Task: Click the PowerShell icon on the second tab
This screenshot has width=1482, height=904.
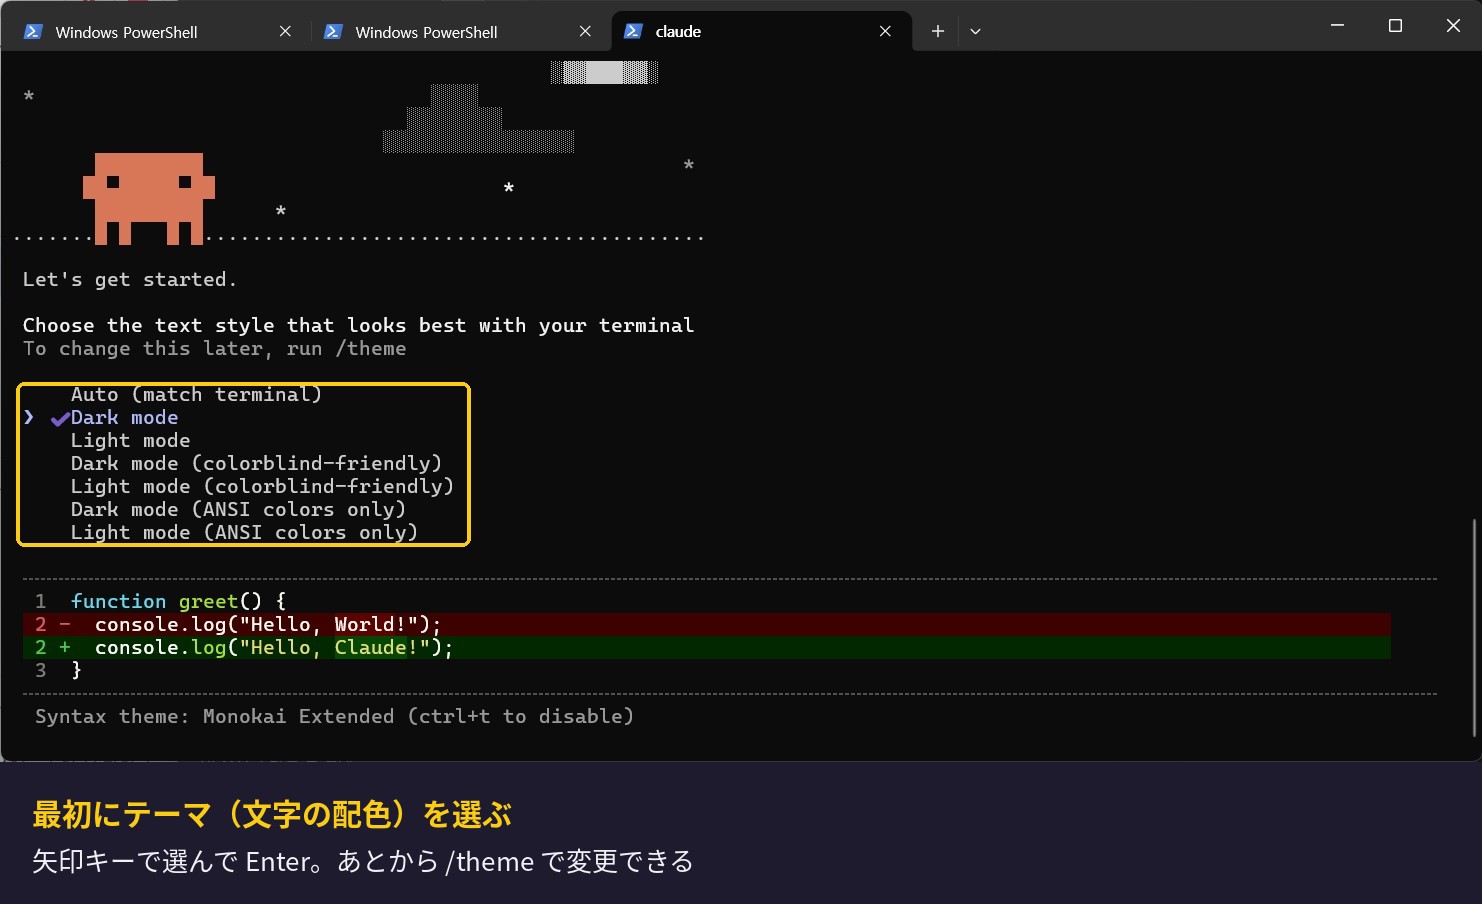Action: click(x=333, y=31)
